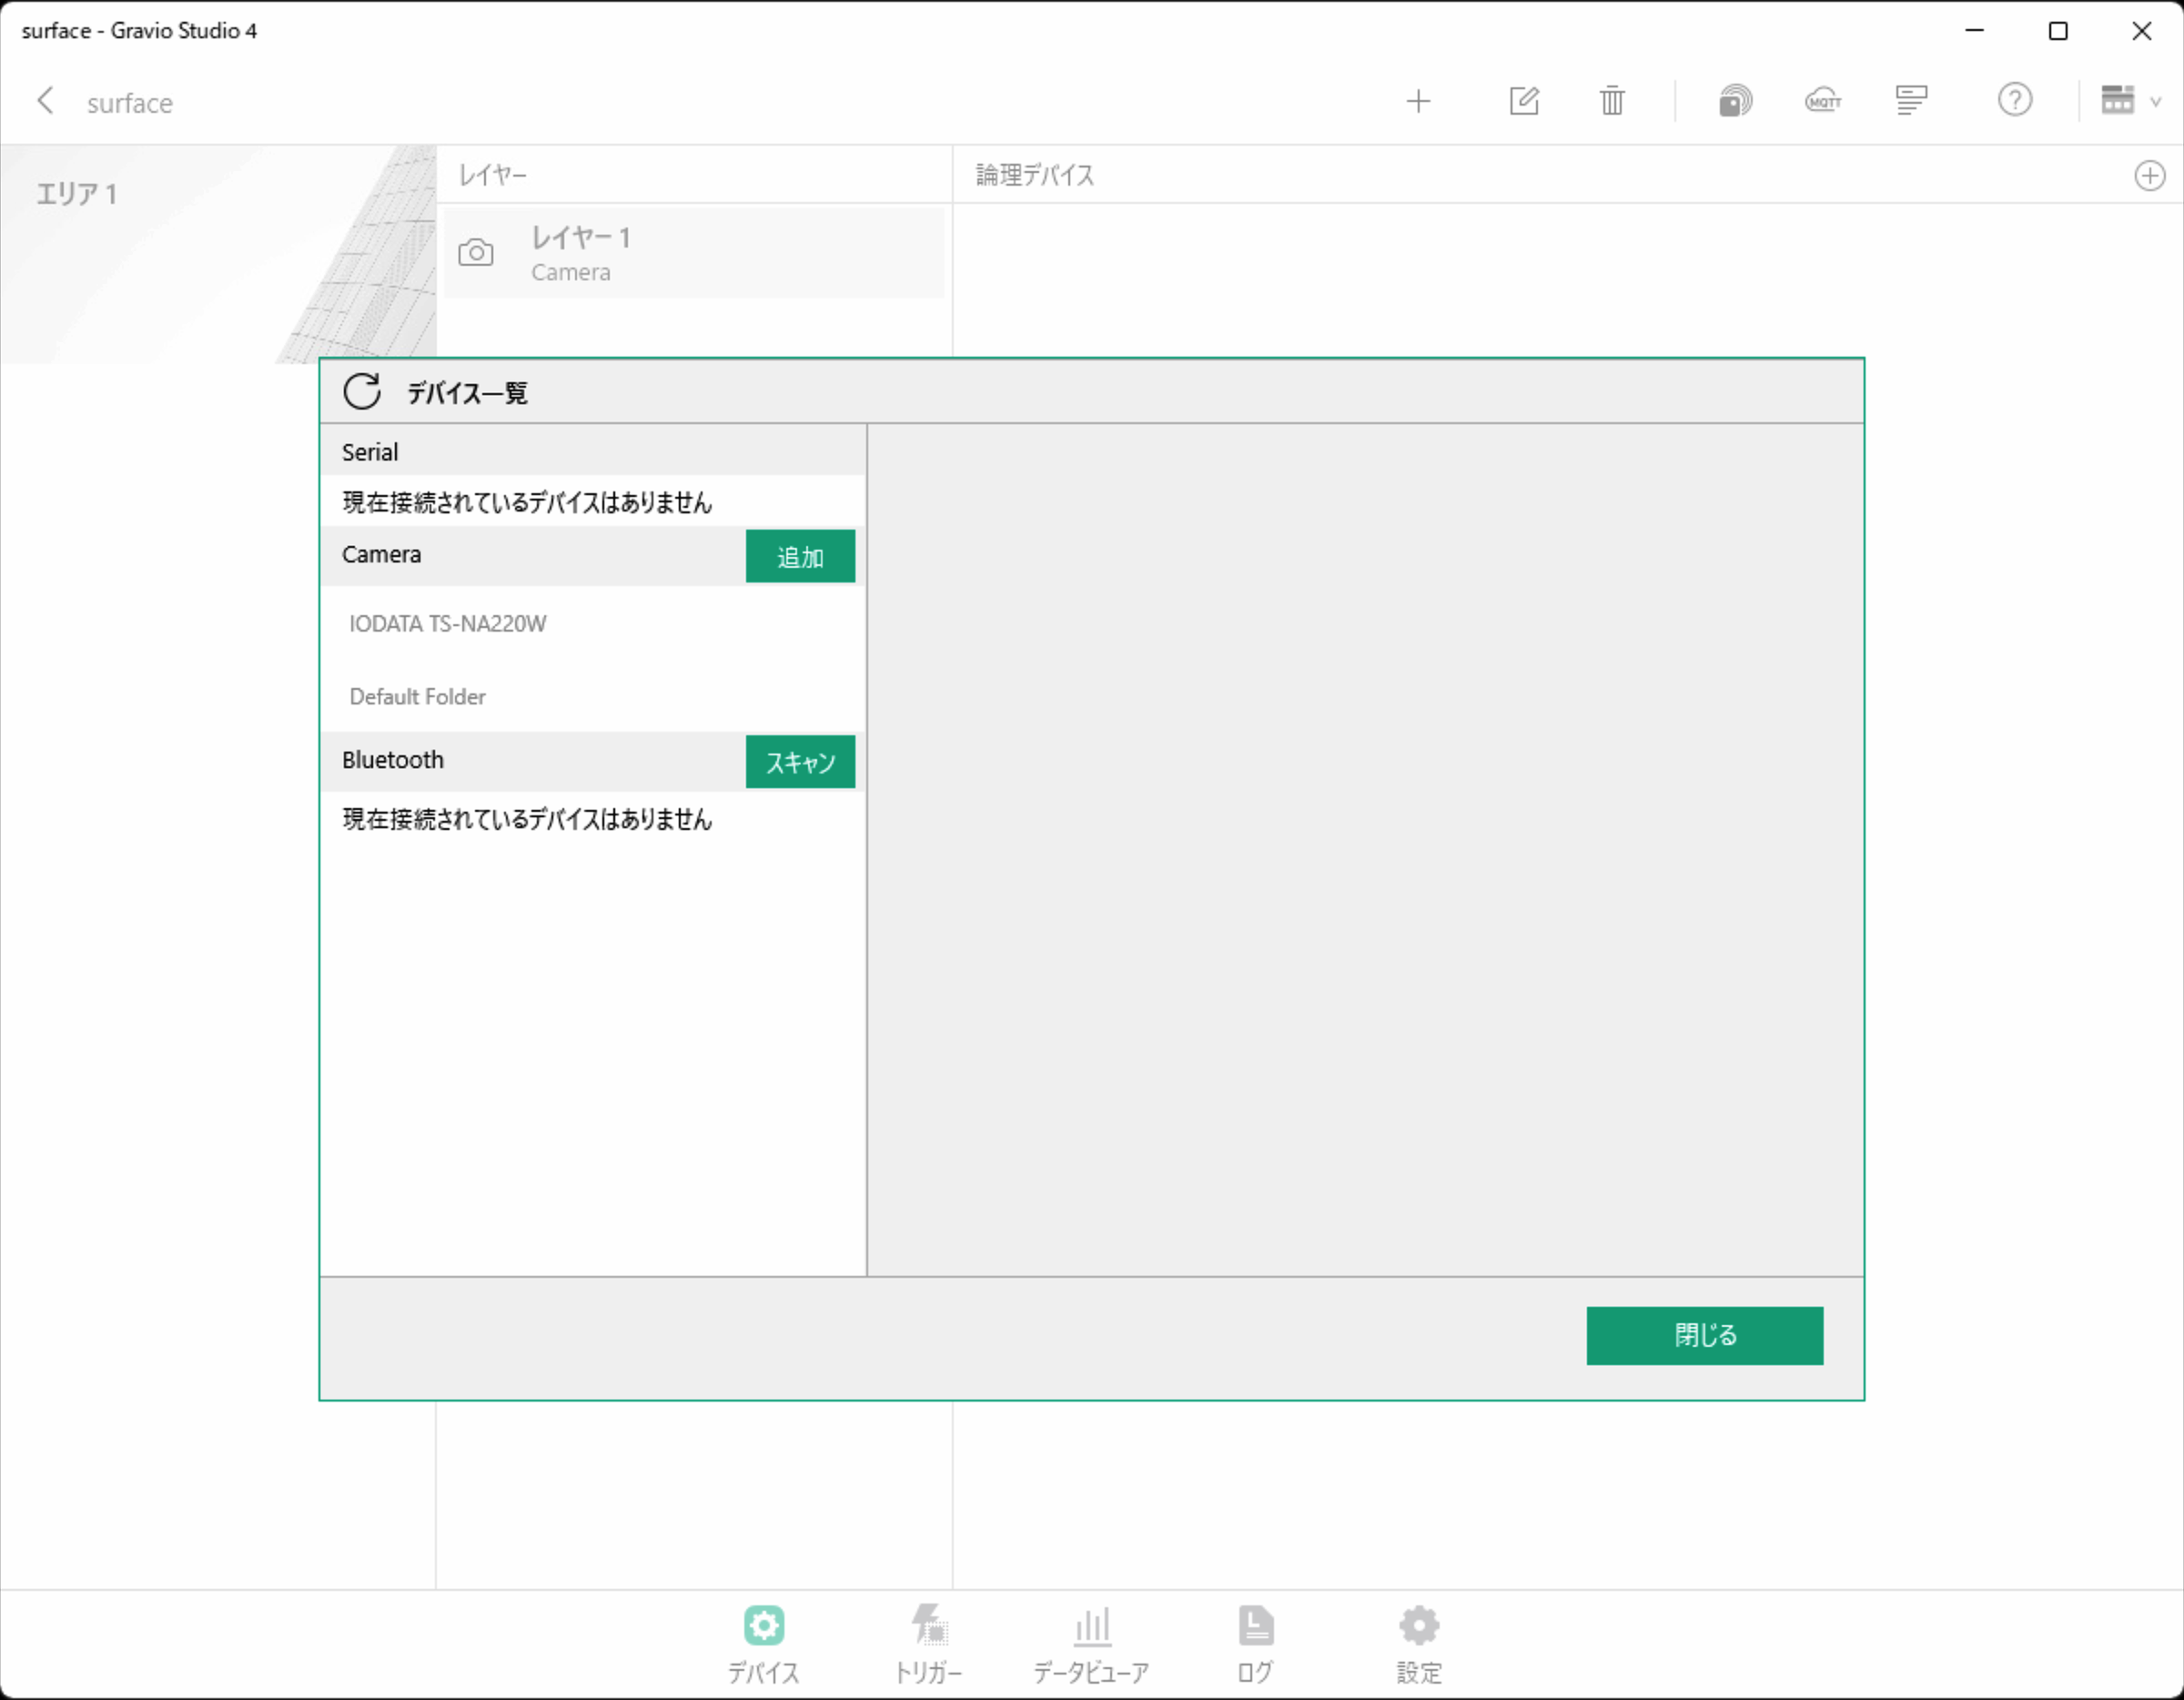Switch to the データビューア tab
This screenshot has height=1700, width=2184.
pos(1091,1646)
